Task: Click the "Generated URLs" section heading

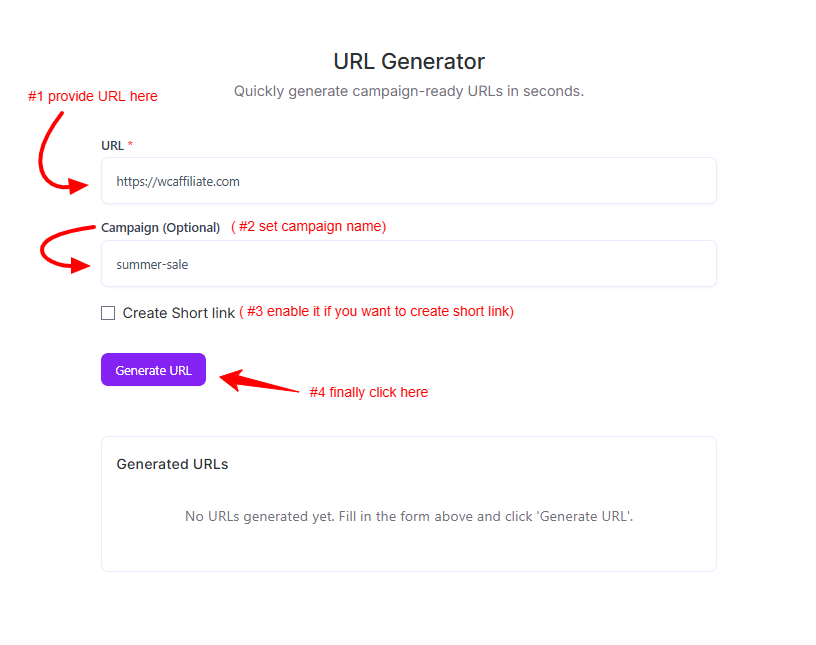Action: pos(172,464)
